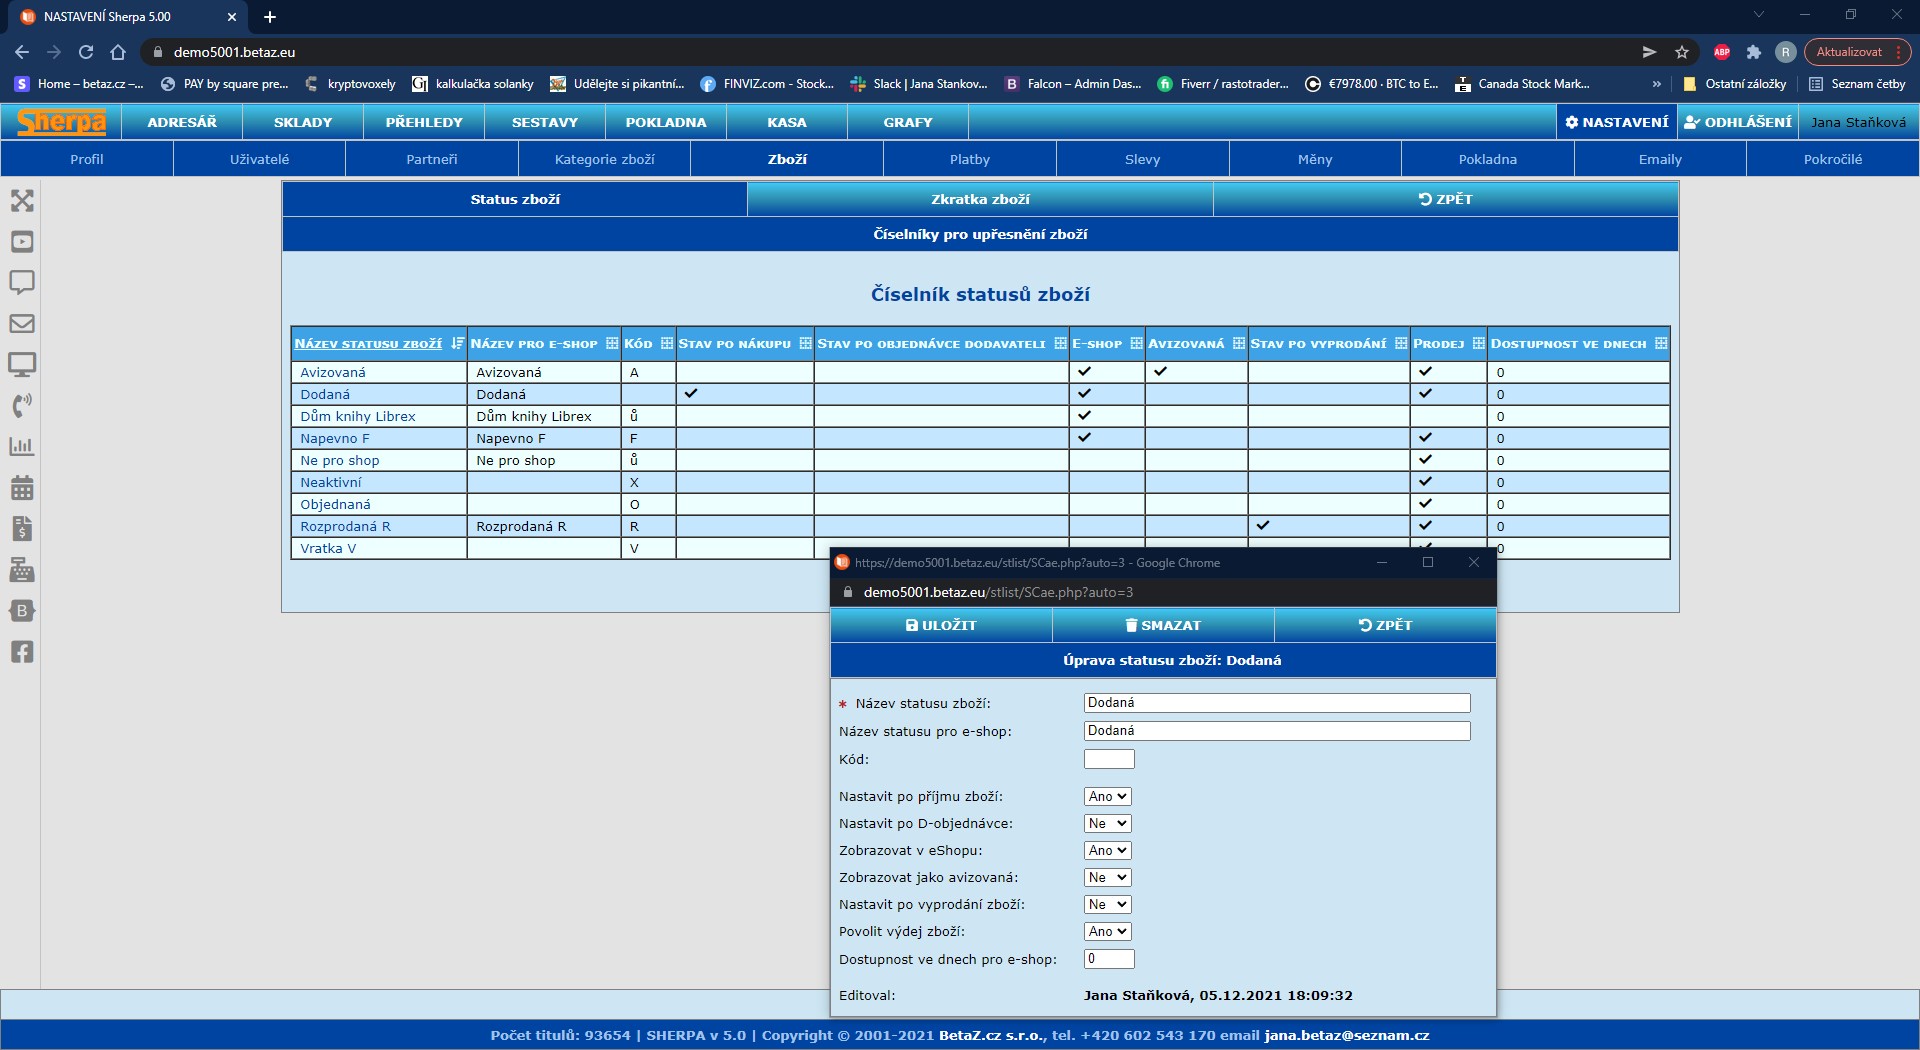Expand the 'Nastavit po příjmu zboží' dropdown
Screen dimensions: 1920x1050
pos(1107,797)
